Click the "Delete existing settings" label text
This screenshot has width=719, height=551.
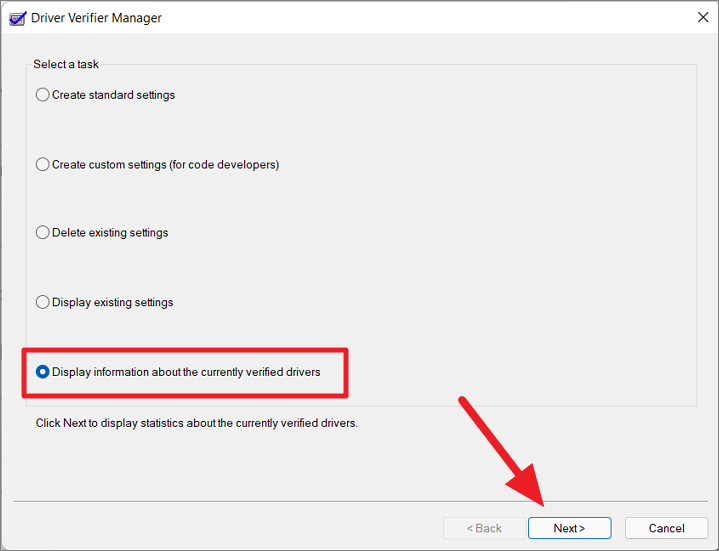click(110, 232)
